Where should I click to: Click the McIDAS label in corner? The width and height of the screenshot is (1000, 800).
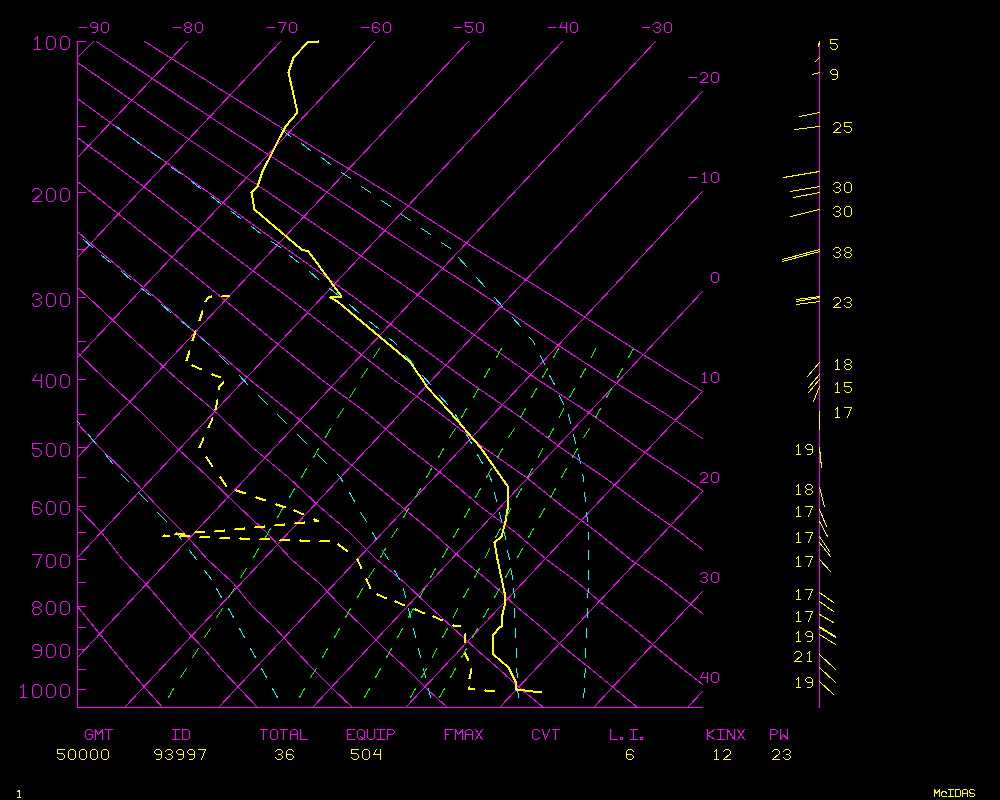click(x=954, y=792)
